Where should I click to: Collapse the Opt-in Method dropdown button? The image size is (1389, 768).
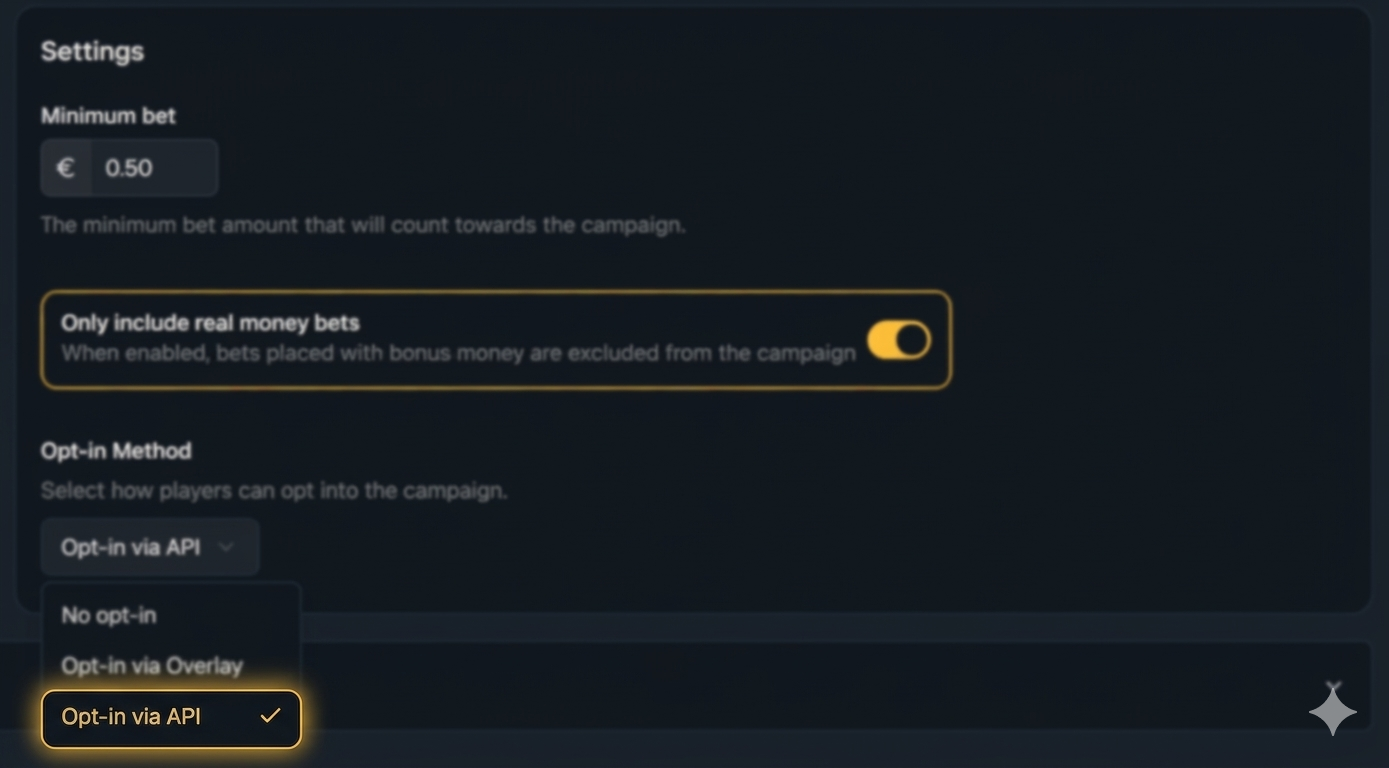click(150, 547)
